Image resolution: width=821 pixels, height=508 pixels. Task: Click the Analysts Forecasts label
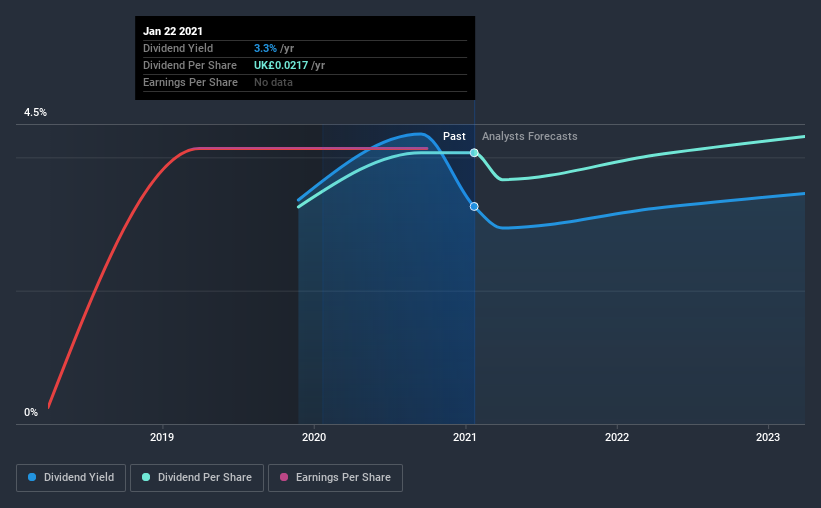click(529, 136)
